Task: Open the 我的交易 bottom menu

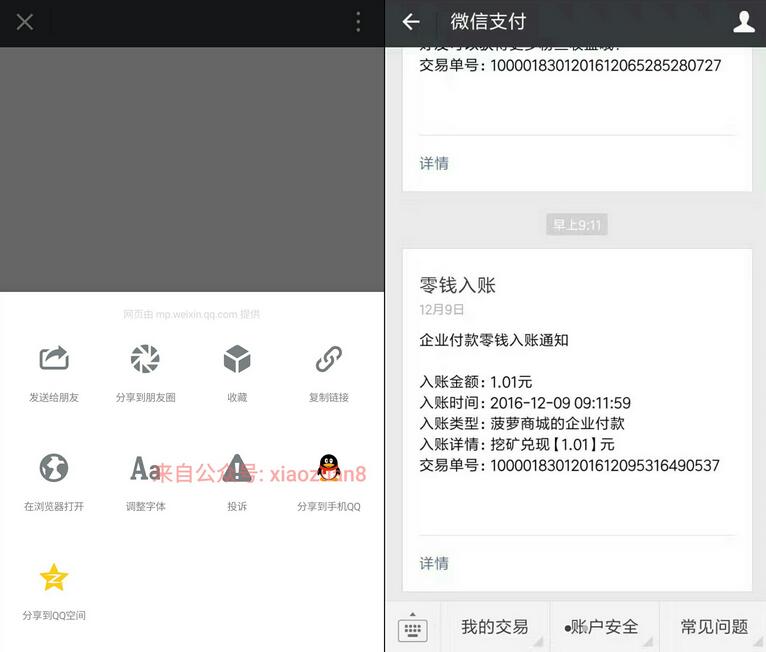Action: (x=495, y=627)
